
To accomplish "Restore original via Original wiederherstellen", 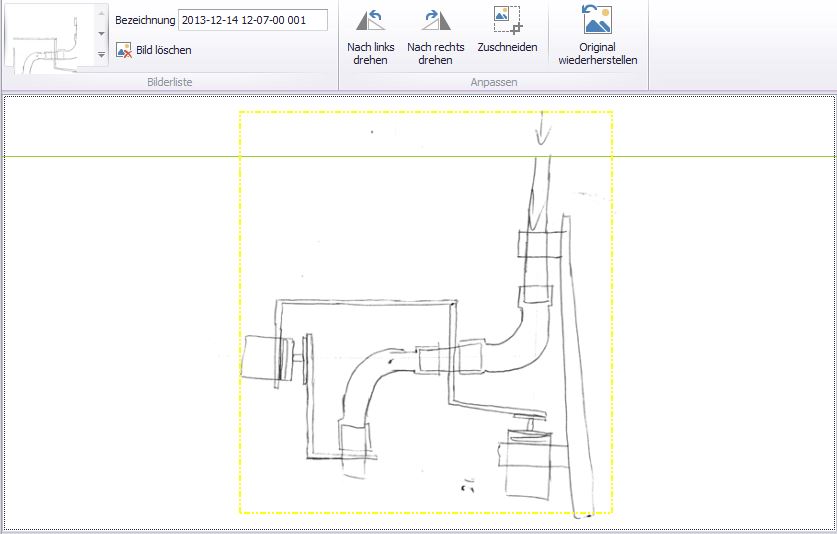I will coord(597,34).
